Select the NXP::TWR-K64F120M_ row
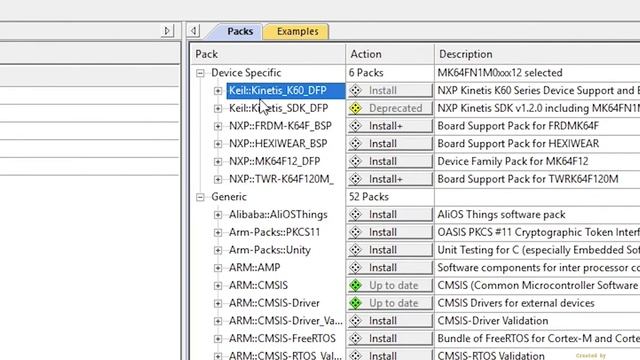The width and height of the screenshot is (640, 360). (x=281, y=179)
